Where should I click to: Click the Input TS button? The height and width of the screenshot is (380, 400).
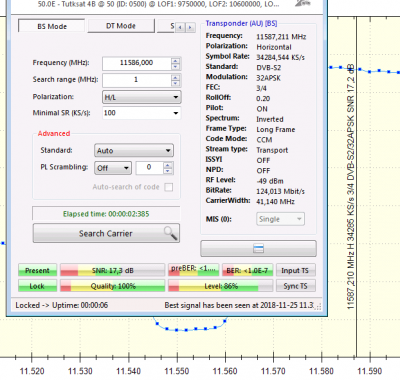tap(295, 270)
